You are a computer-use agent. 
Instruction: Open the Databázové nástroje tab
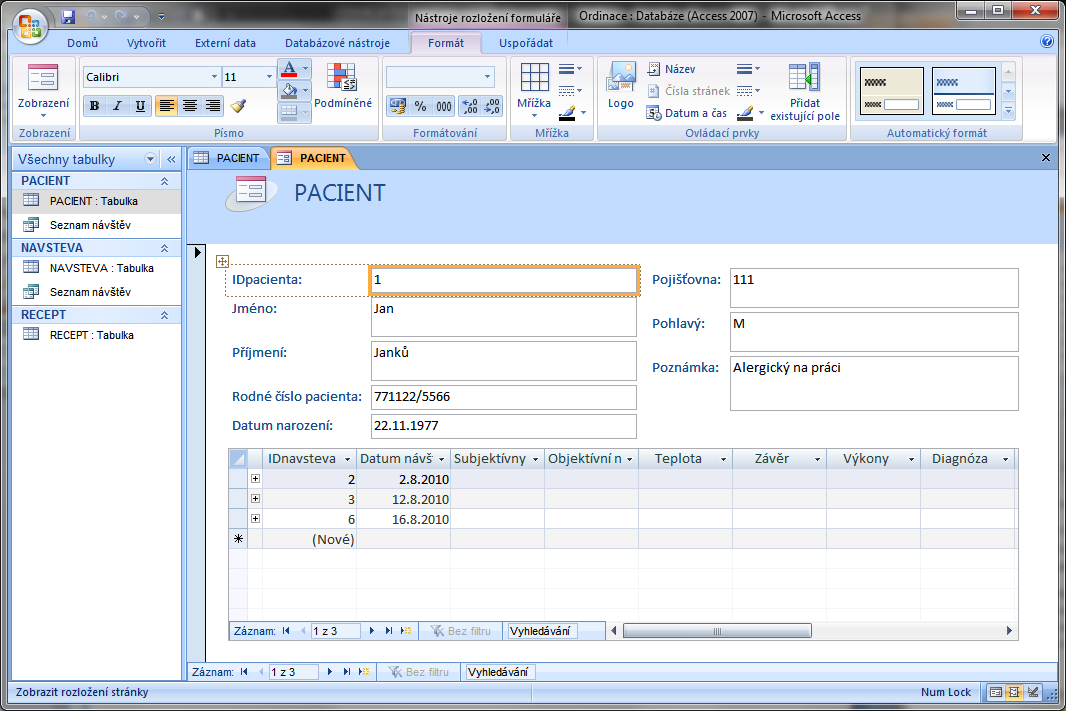pyautogui.click(x=337, y=43)
